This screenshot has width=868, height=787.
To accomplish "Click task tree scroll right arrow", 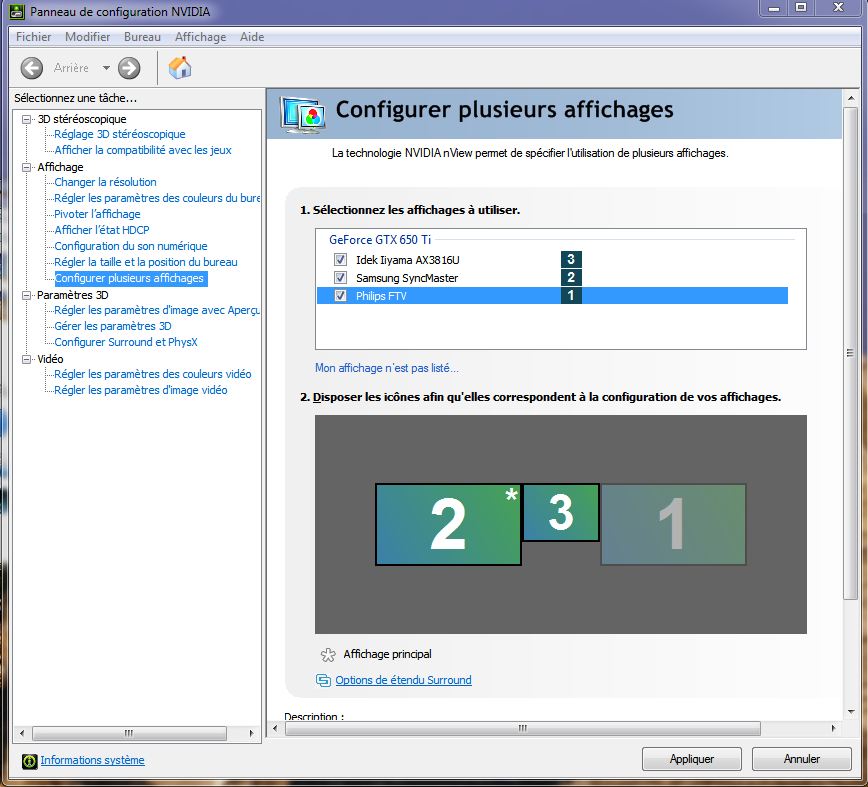I will tap(251, 733).
